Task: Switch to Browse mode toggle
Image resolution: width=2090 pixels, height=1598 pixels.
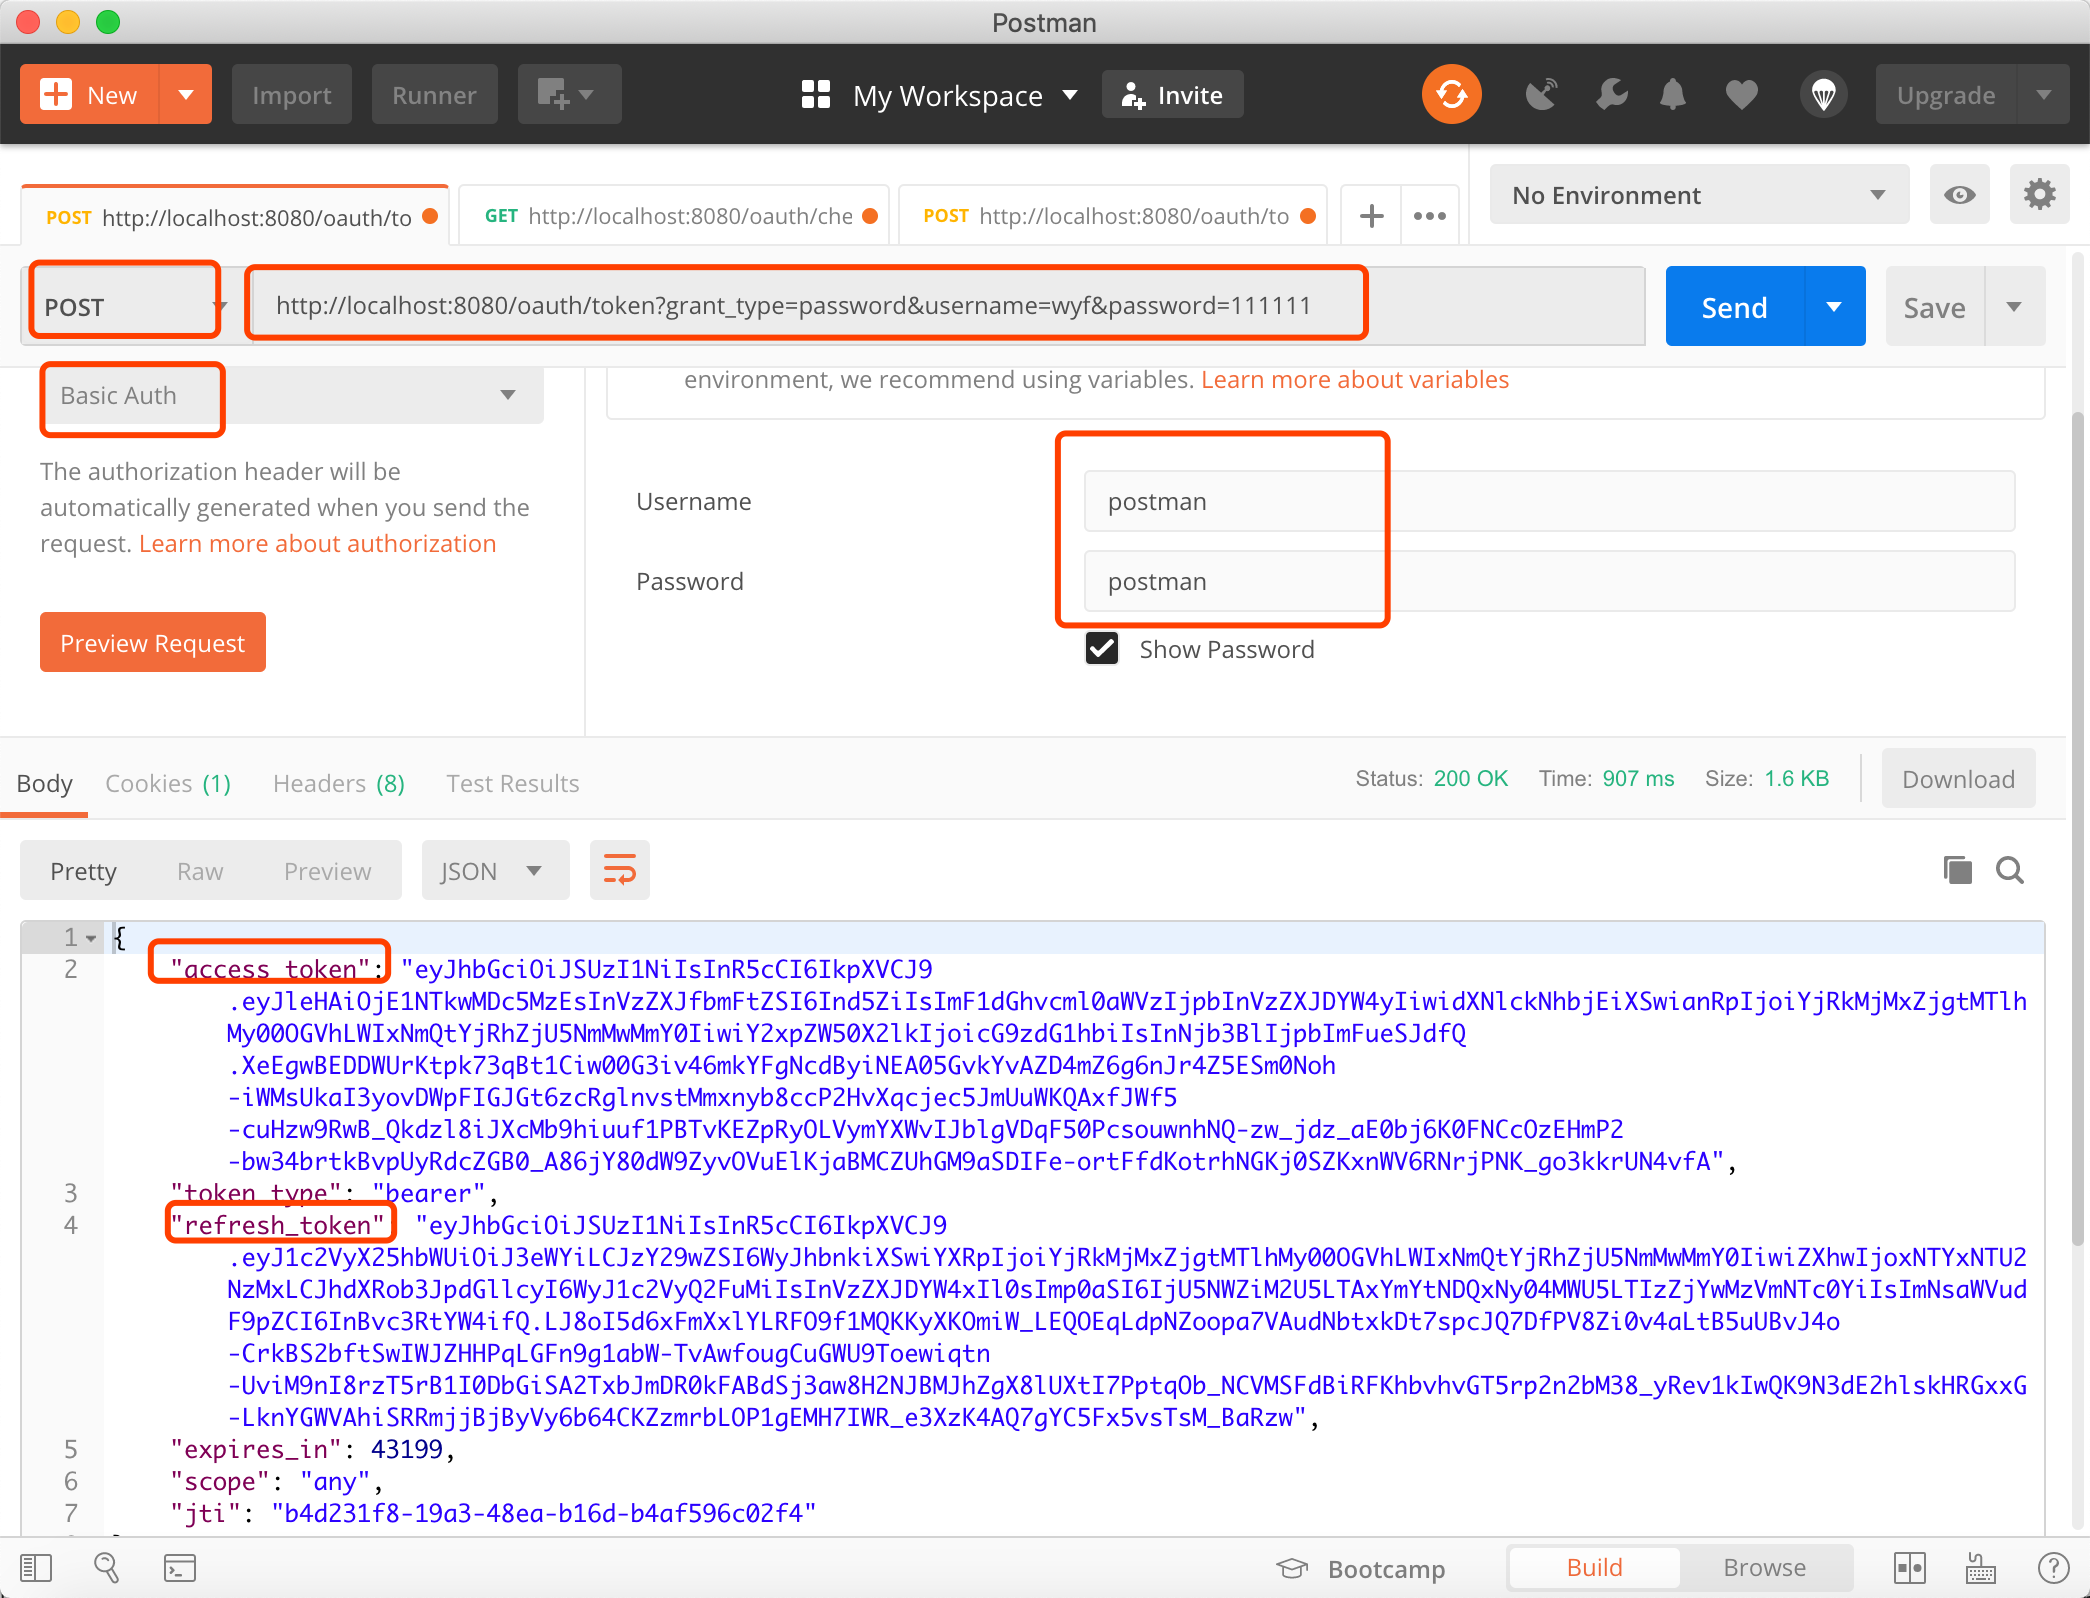Action: (x=1764, y=1567)
